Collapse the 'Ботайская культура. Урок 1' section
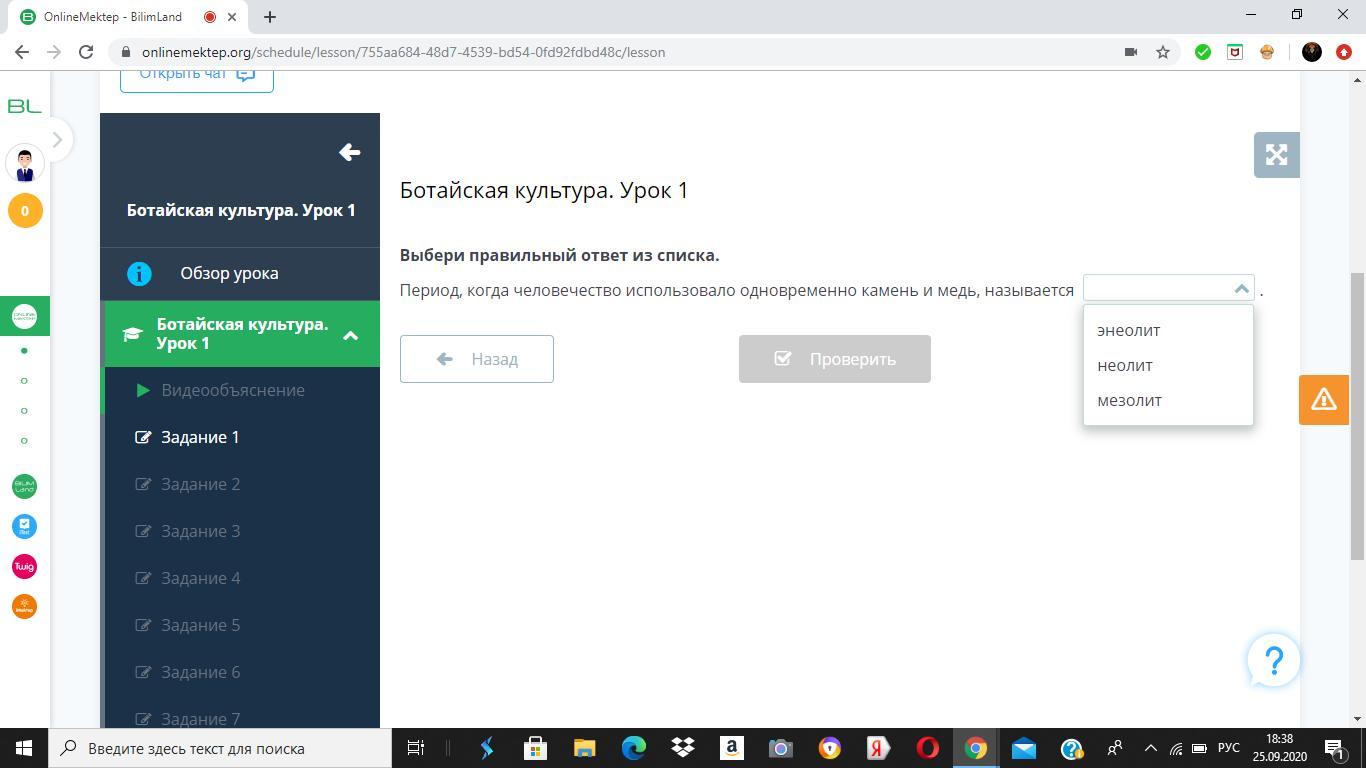 point(350,335)
